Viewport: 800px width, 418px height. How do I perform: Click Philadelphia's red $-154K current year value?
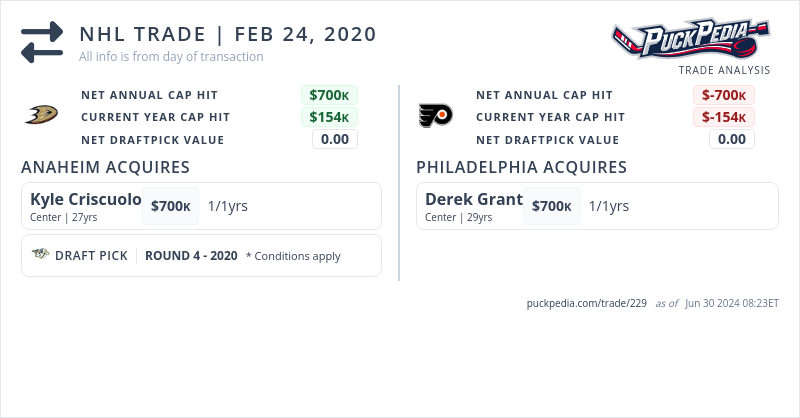pos(724,117)
